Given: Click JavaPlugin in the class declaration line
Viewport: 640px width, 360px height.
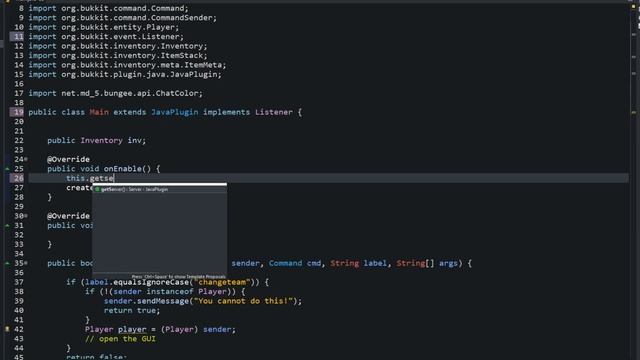Looking at the screenshot, I should coord(175,112).
